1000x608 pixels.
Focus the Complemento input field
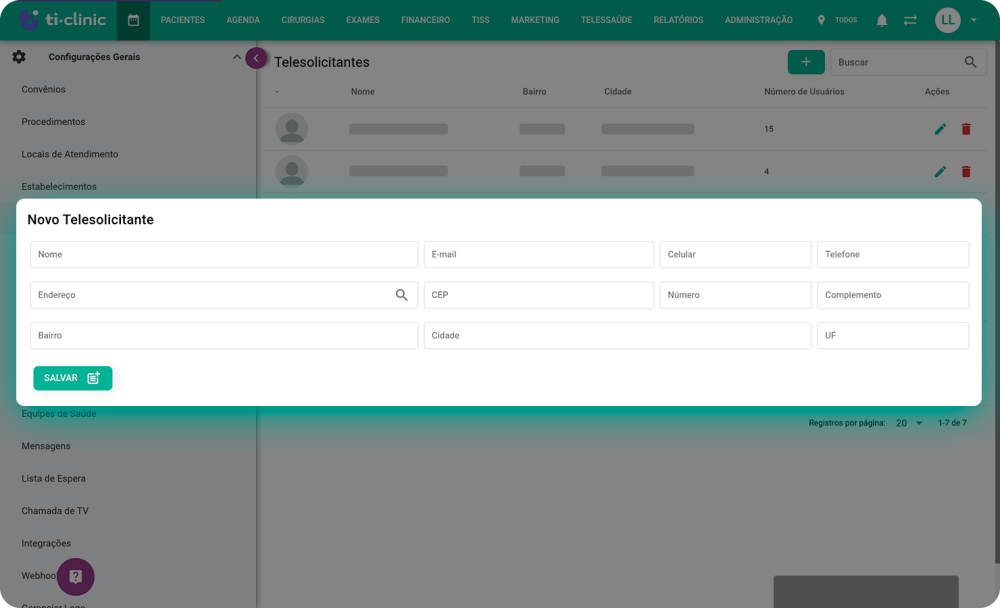click(x=893, y=295)
